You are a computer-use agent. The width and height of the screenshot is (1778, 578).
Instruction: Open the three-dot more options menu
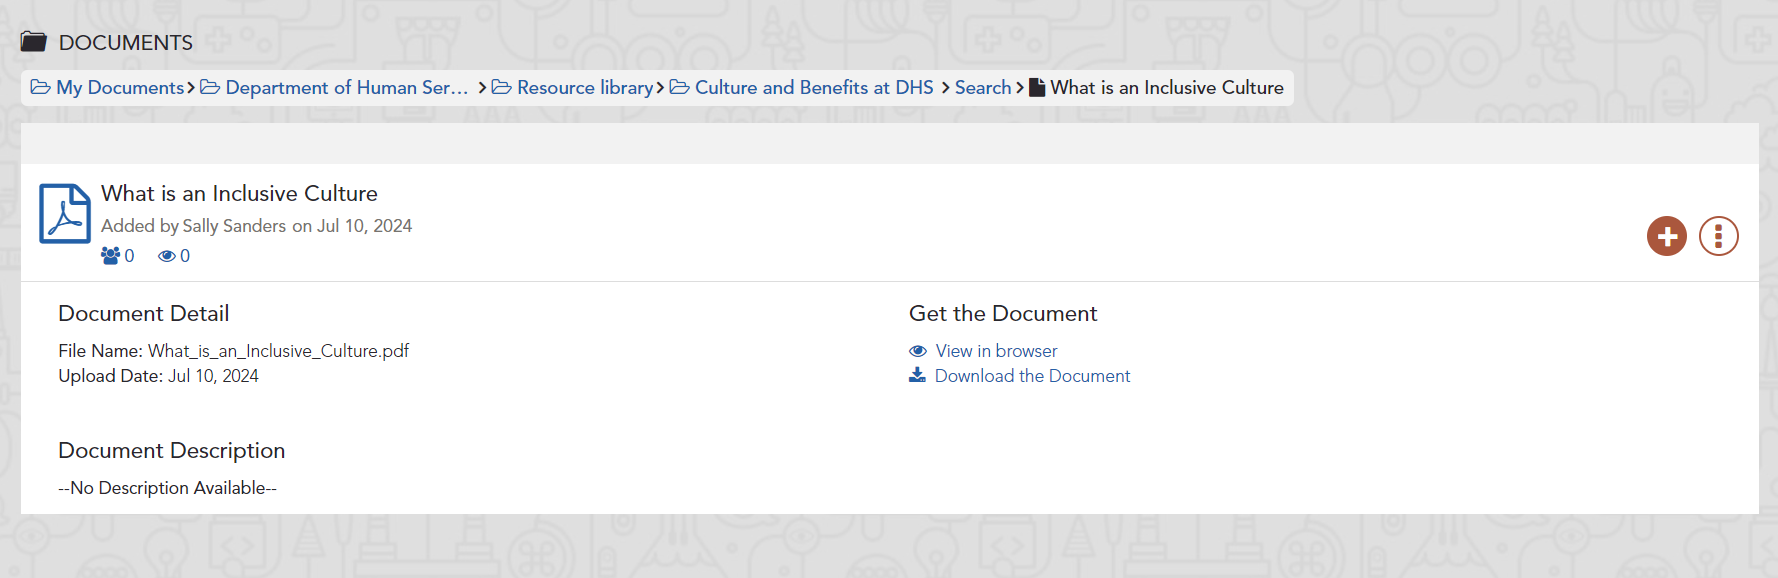pyautogui.click(x=1718, y=236)
